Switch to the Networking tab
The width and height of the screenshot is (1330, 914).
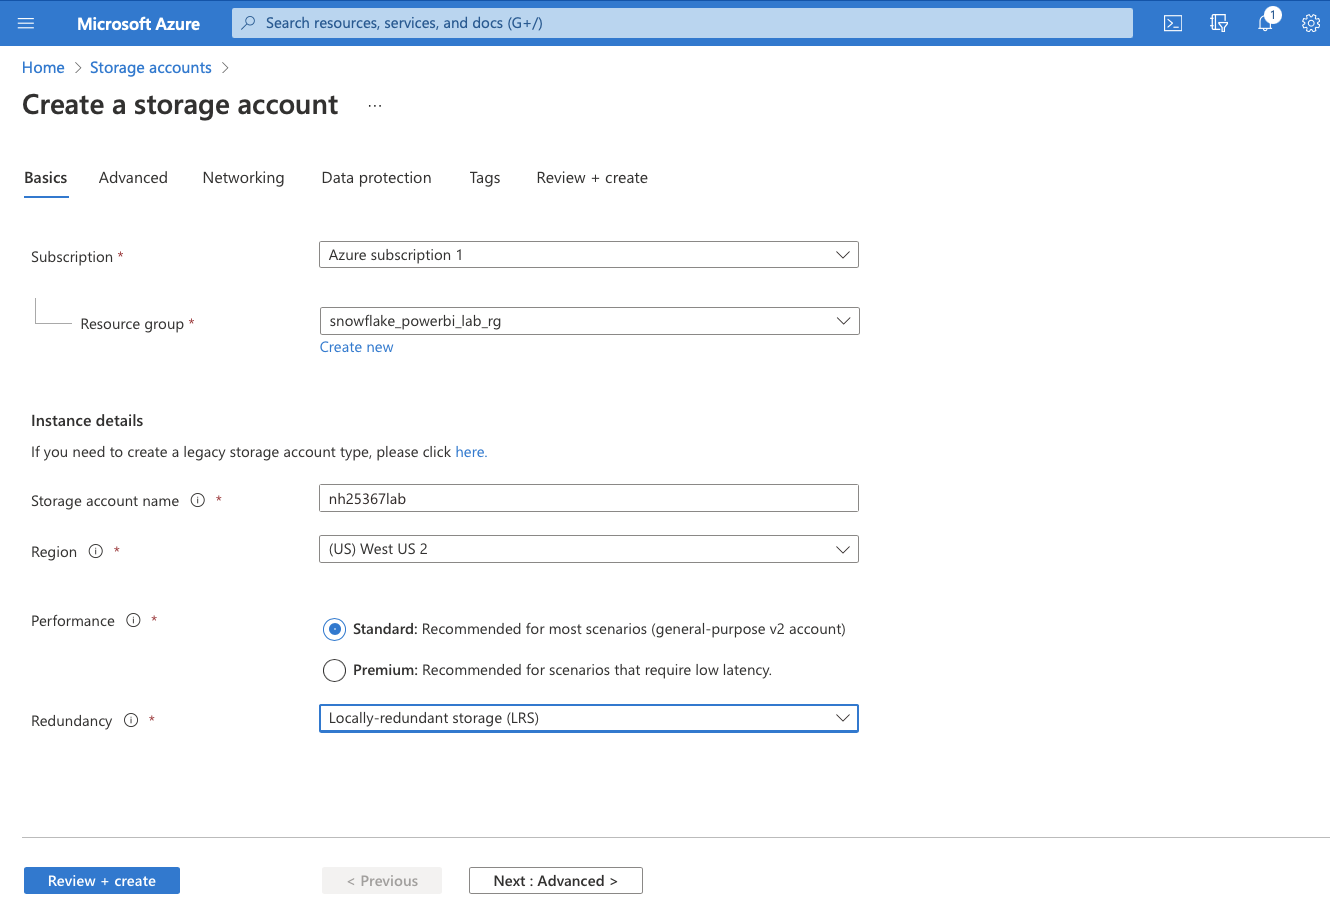(243, 178)
